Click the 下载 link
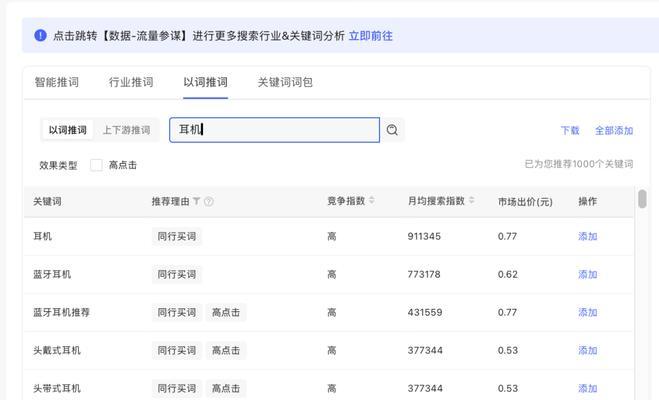 (570, 131)
